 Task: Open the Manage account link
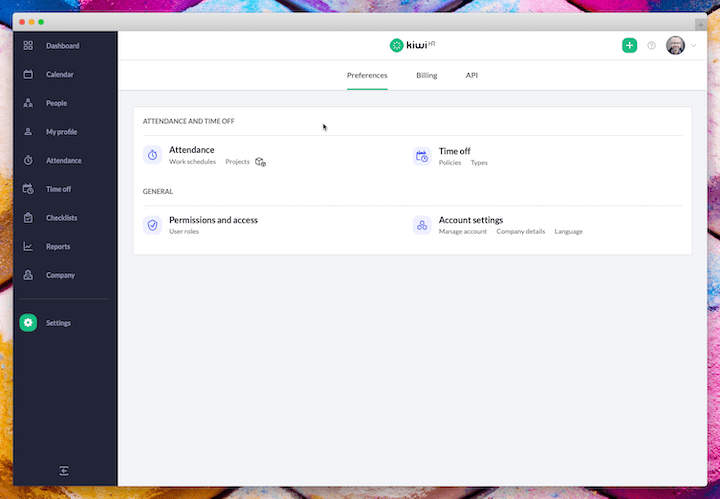click(462, 231)
